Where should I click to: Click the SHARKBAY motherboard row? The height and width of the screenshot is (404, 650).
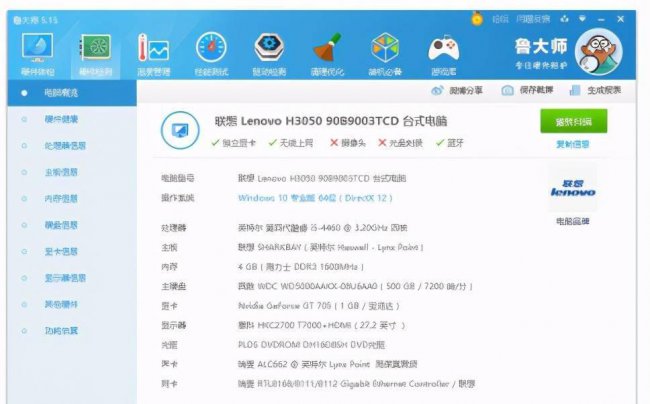coord(330,247)
